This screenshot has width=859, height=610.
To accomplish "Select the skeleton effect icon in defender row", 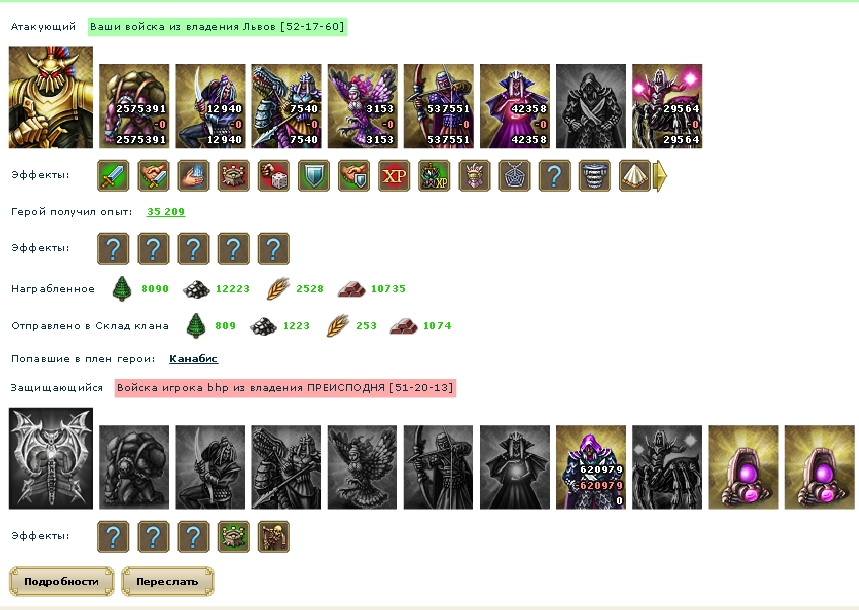I will click(273, 537).
